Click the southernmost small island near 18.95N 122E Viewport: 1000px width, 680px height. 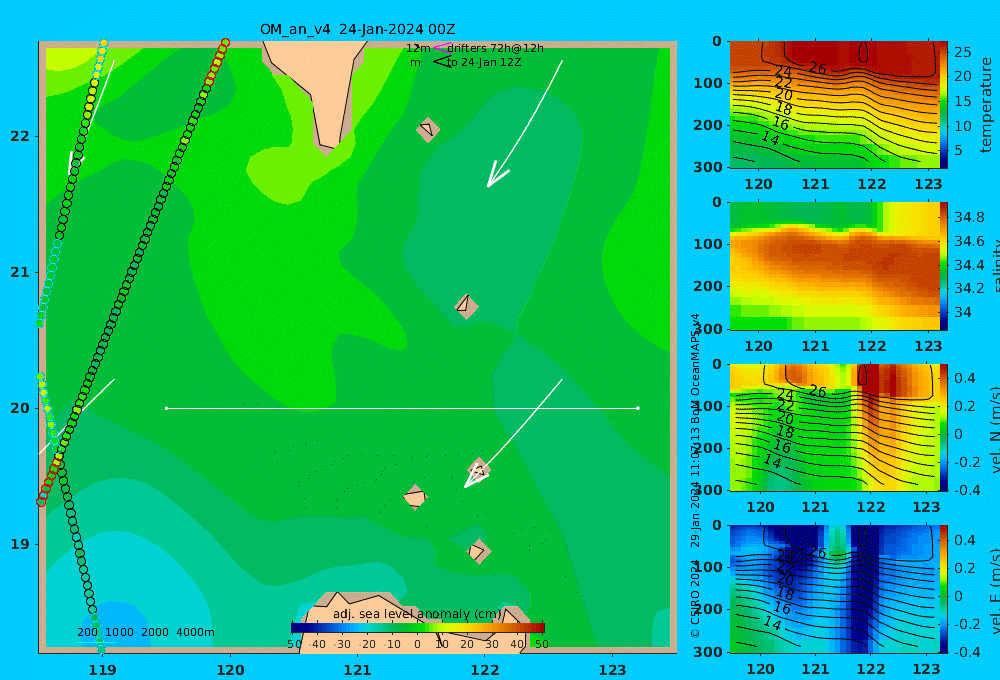(x=478, y=551)
